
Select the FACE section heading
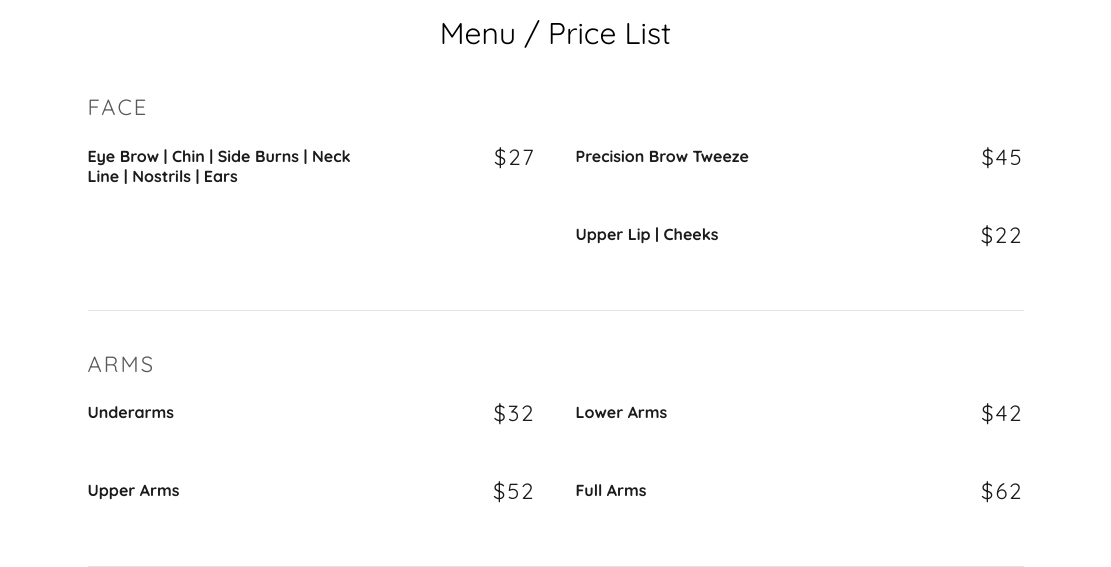[x=117, y=108]
